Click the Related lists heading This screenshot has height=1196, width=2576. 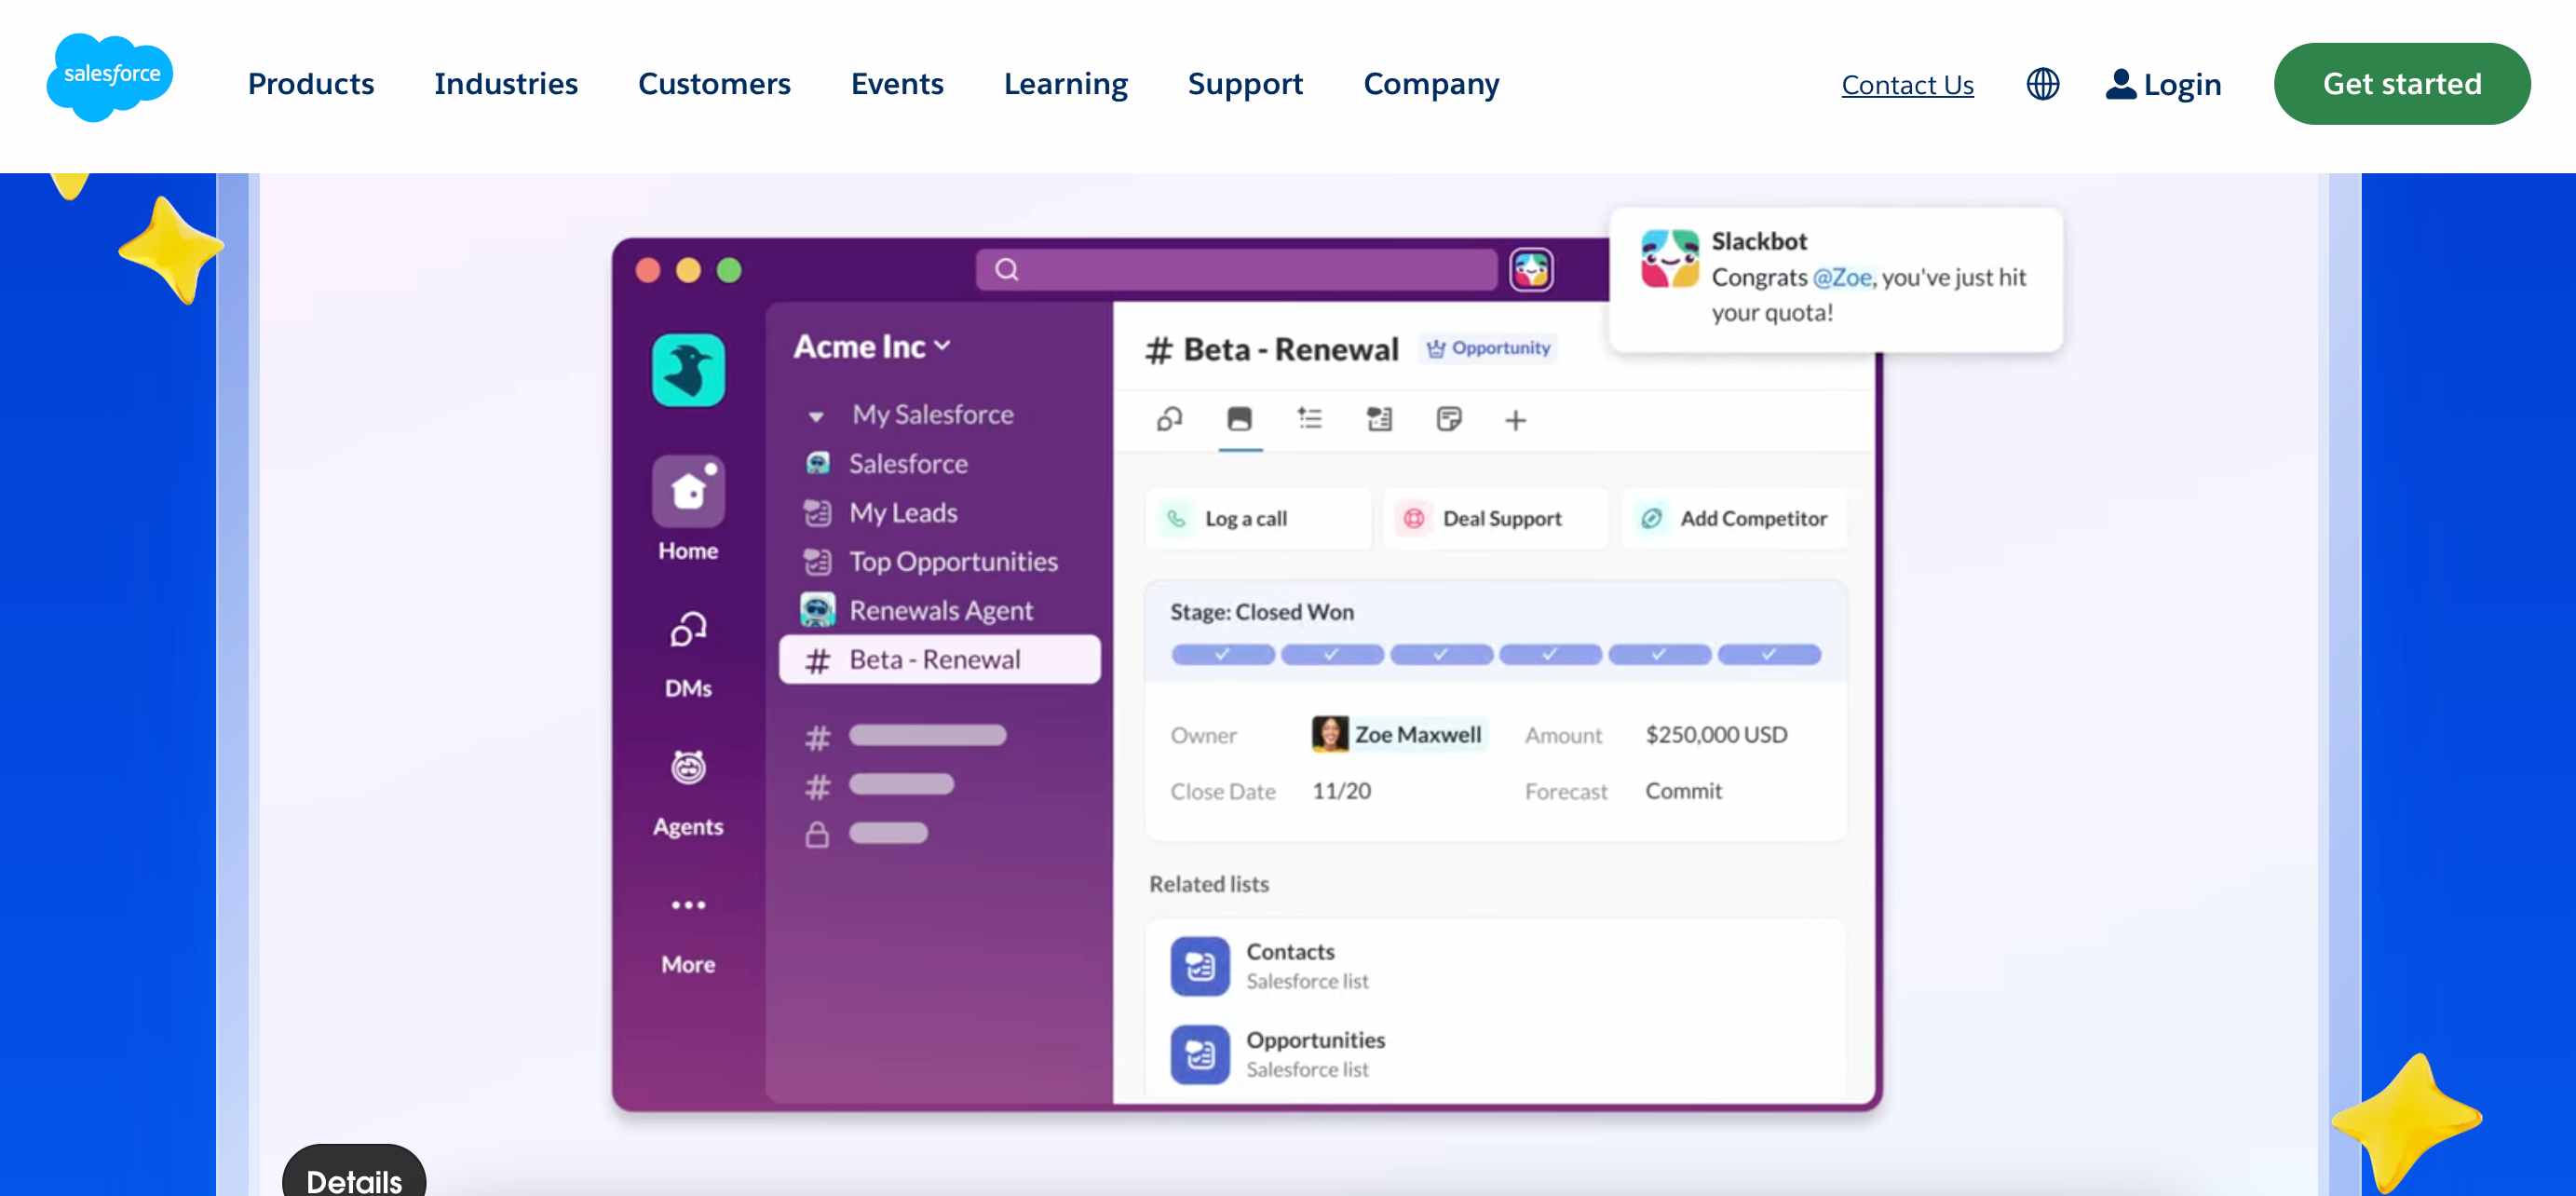point(1208,884)
